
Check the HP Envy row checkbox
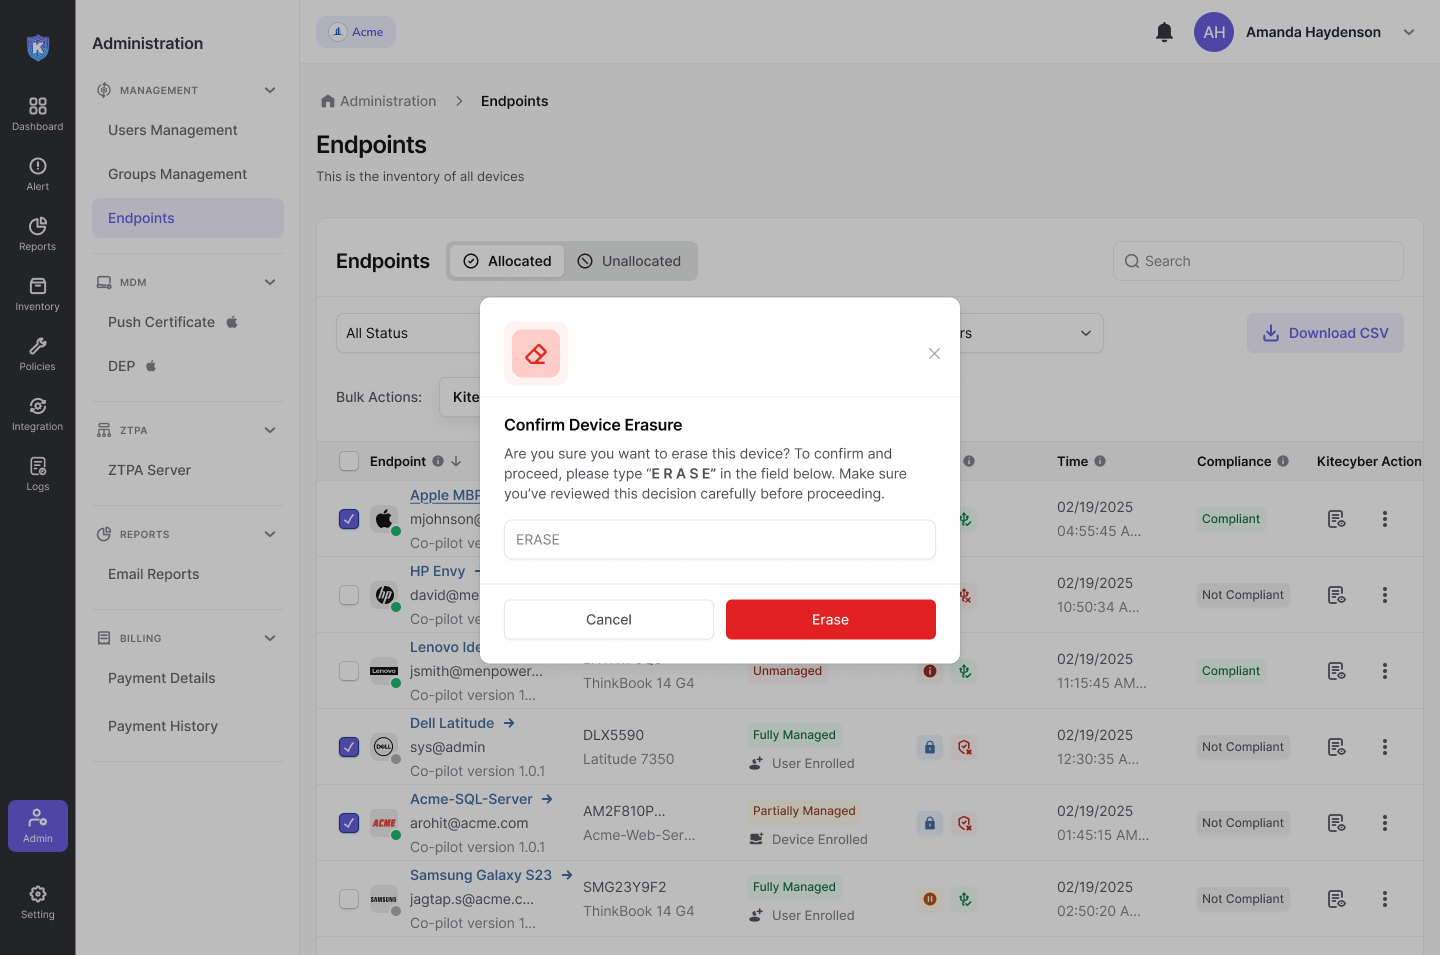pos(349,595)
